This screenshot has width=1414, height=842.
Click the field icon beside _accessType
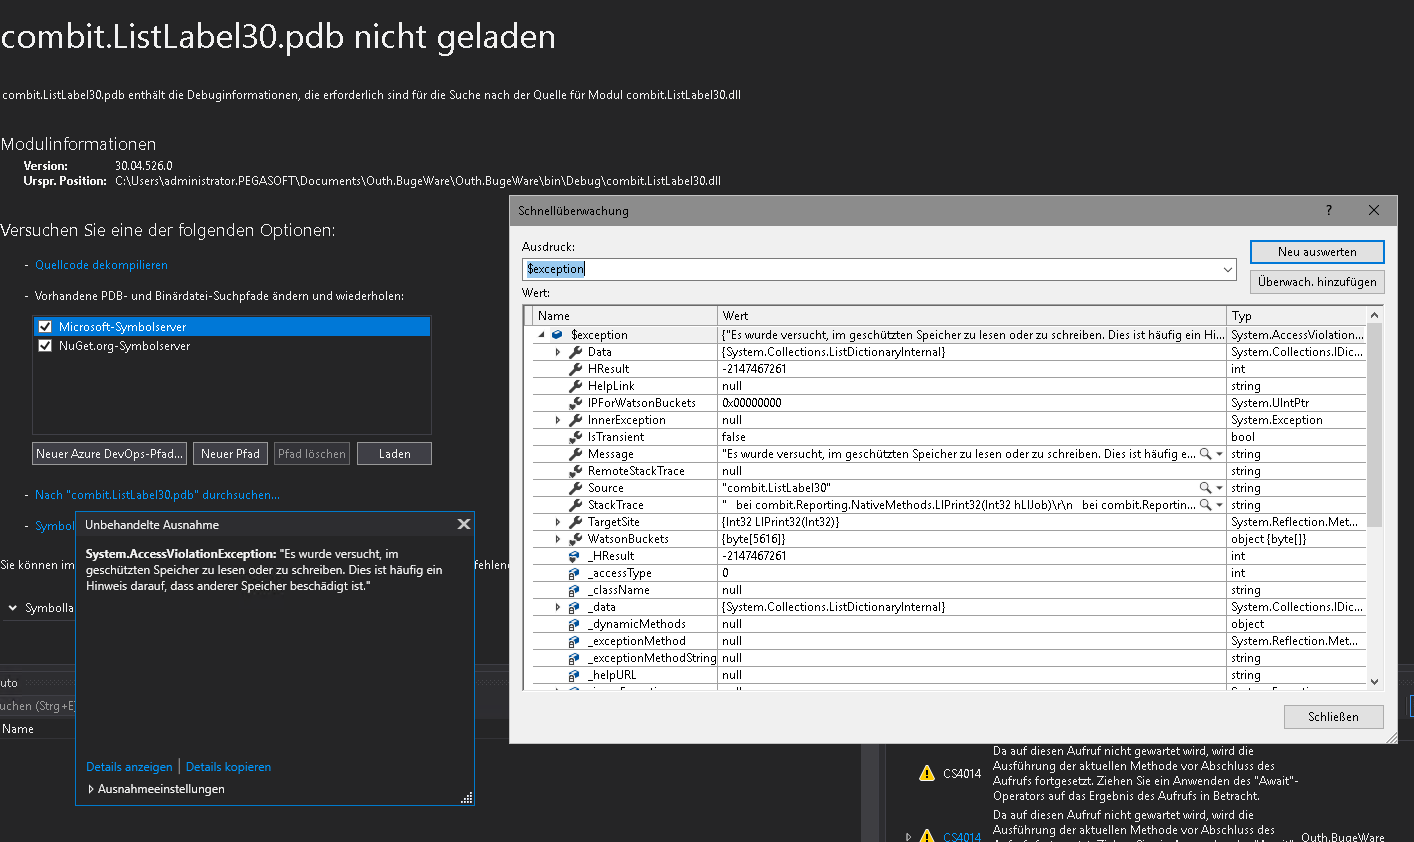click(574, 573)
